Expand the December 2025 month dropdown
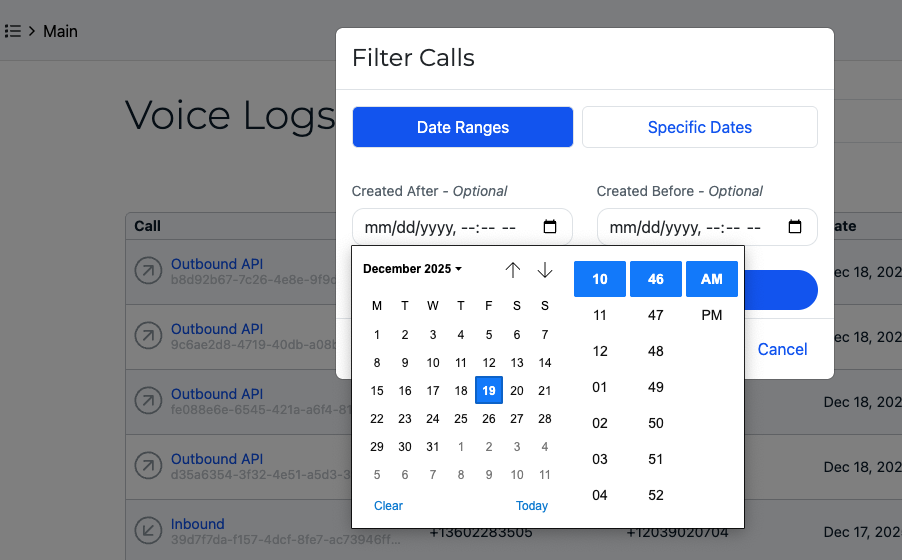 [x=413, y=269]
